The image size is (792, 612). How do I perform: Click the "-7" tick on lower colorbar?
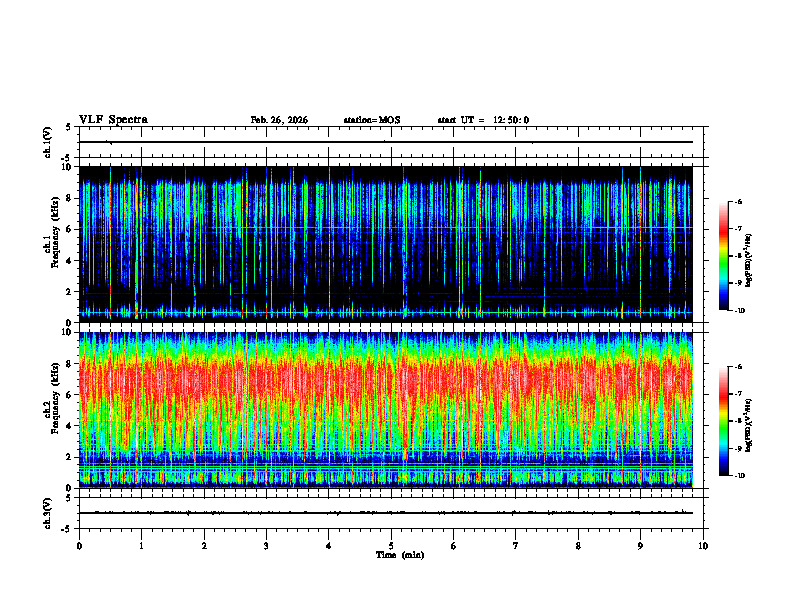[739, 394]
